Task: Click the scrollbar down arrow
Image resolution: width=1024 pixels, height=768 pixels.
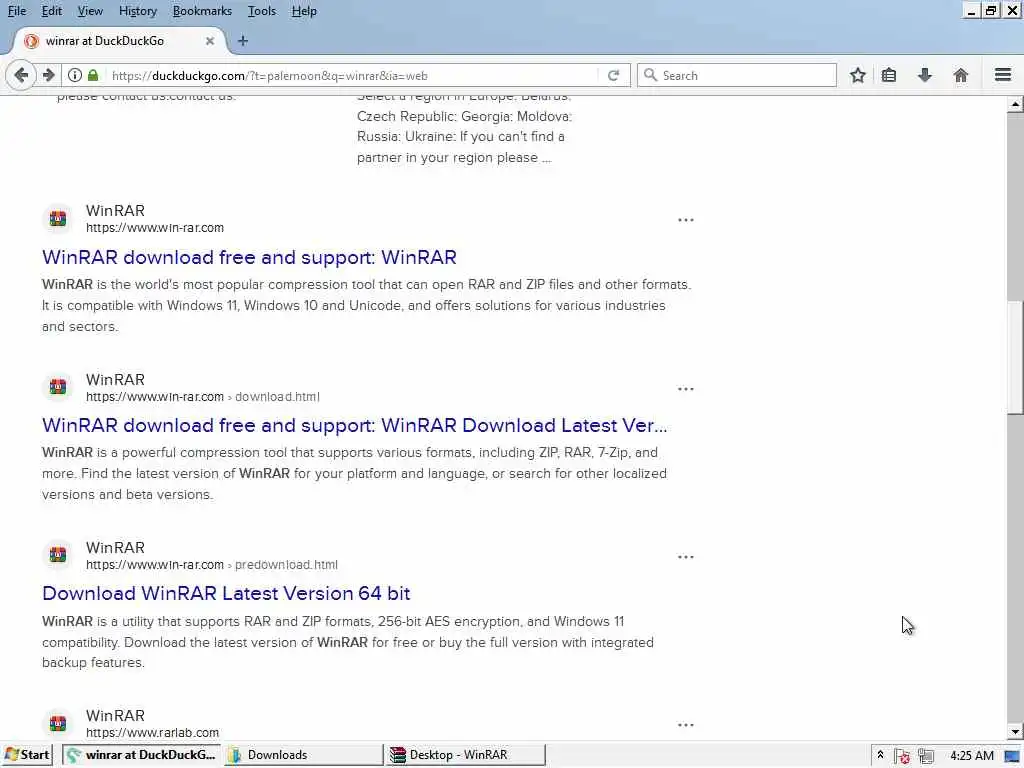Action: pos(1015,731)
